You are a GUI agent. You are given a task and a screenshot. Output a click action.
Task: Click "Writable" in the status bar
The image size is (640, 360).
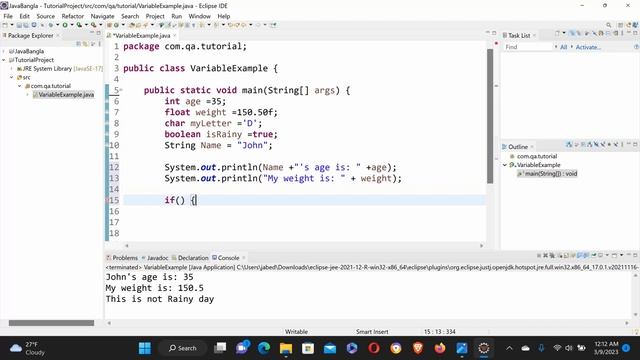pyautogui.click(x=296, y=332)
